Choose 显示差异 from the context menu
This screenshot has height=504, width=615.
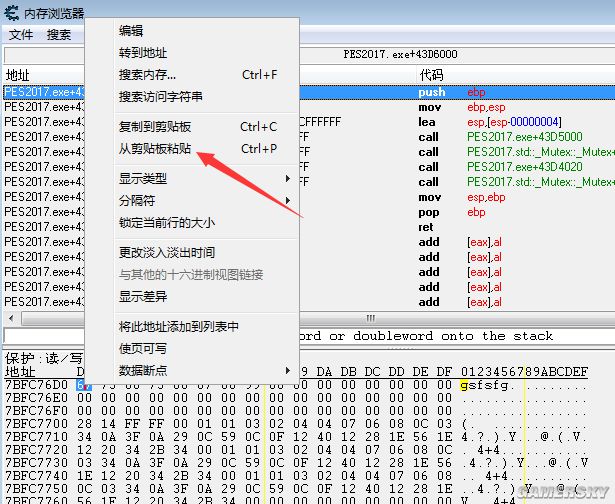143,297
